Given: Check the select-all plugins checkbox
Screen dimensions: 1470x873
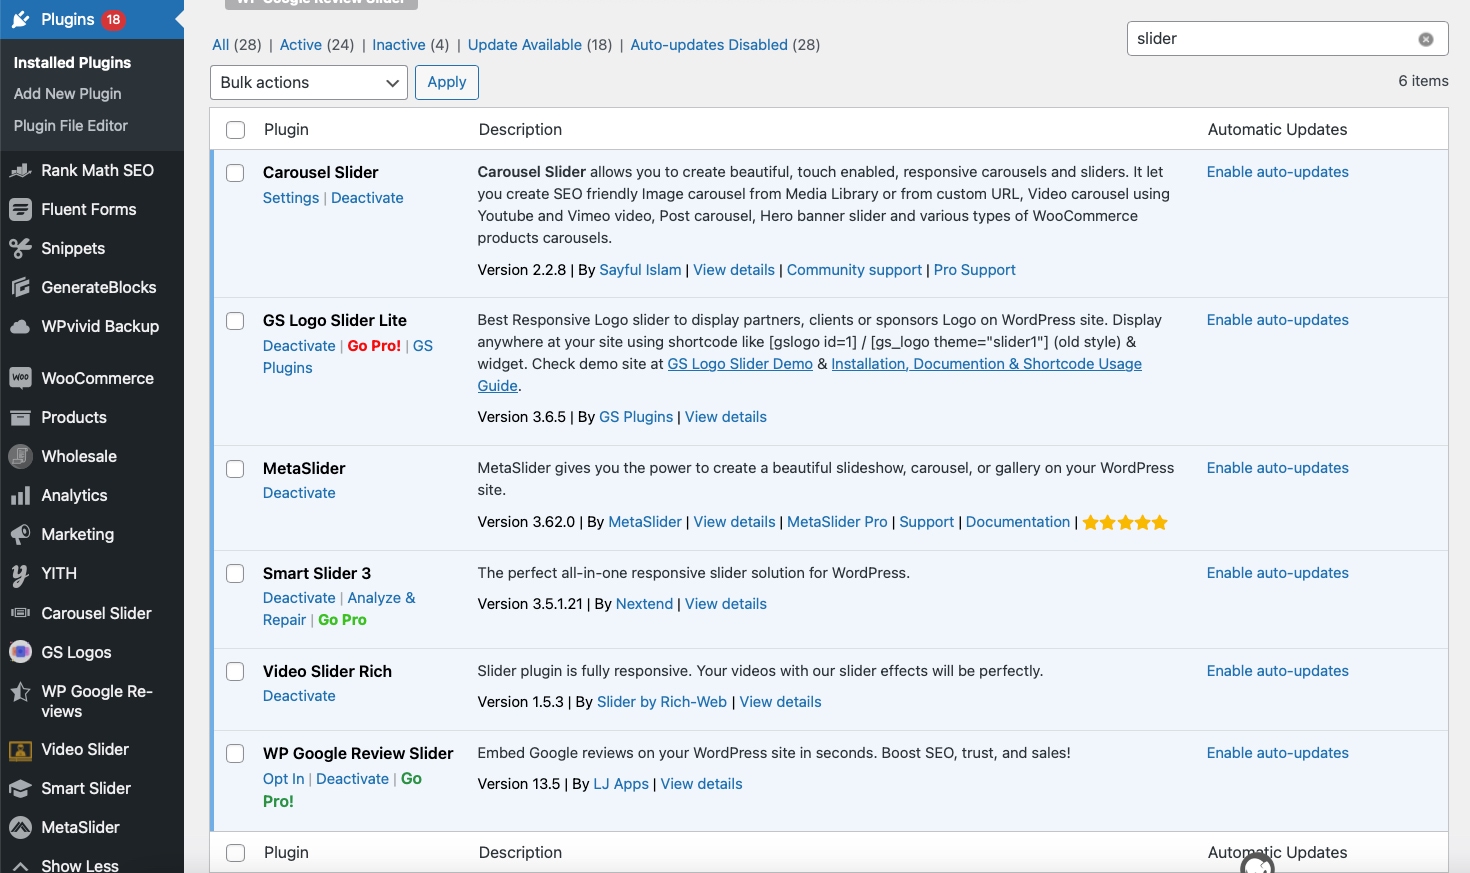Looking at the screenshot, I should coord(235,129).
